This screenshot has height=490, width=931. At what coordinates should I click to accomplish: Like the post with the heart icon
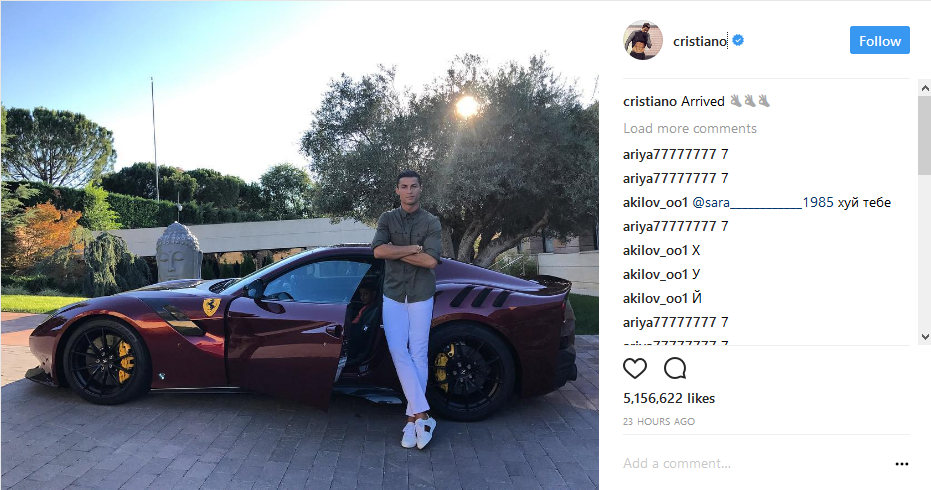pyautogui.click(x=635, y=369)
